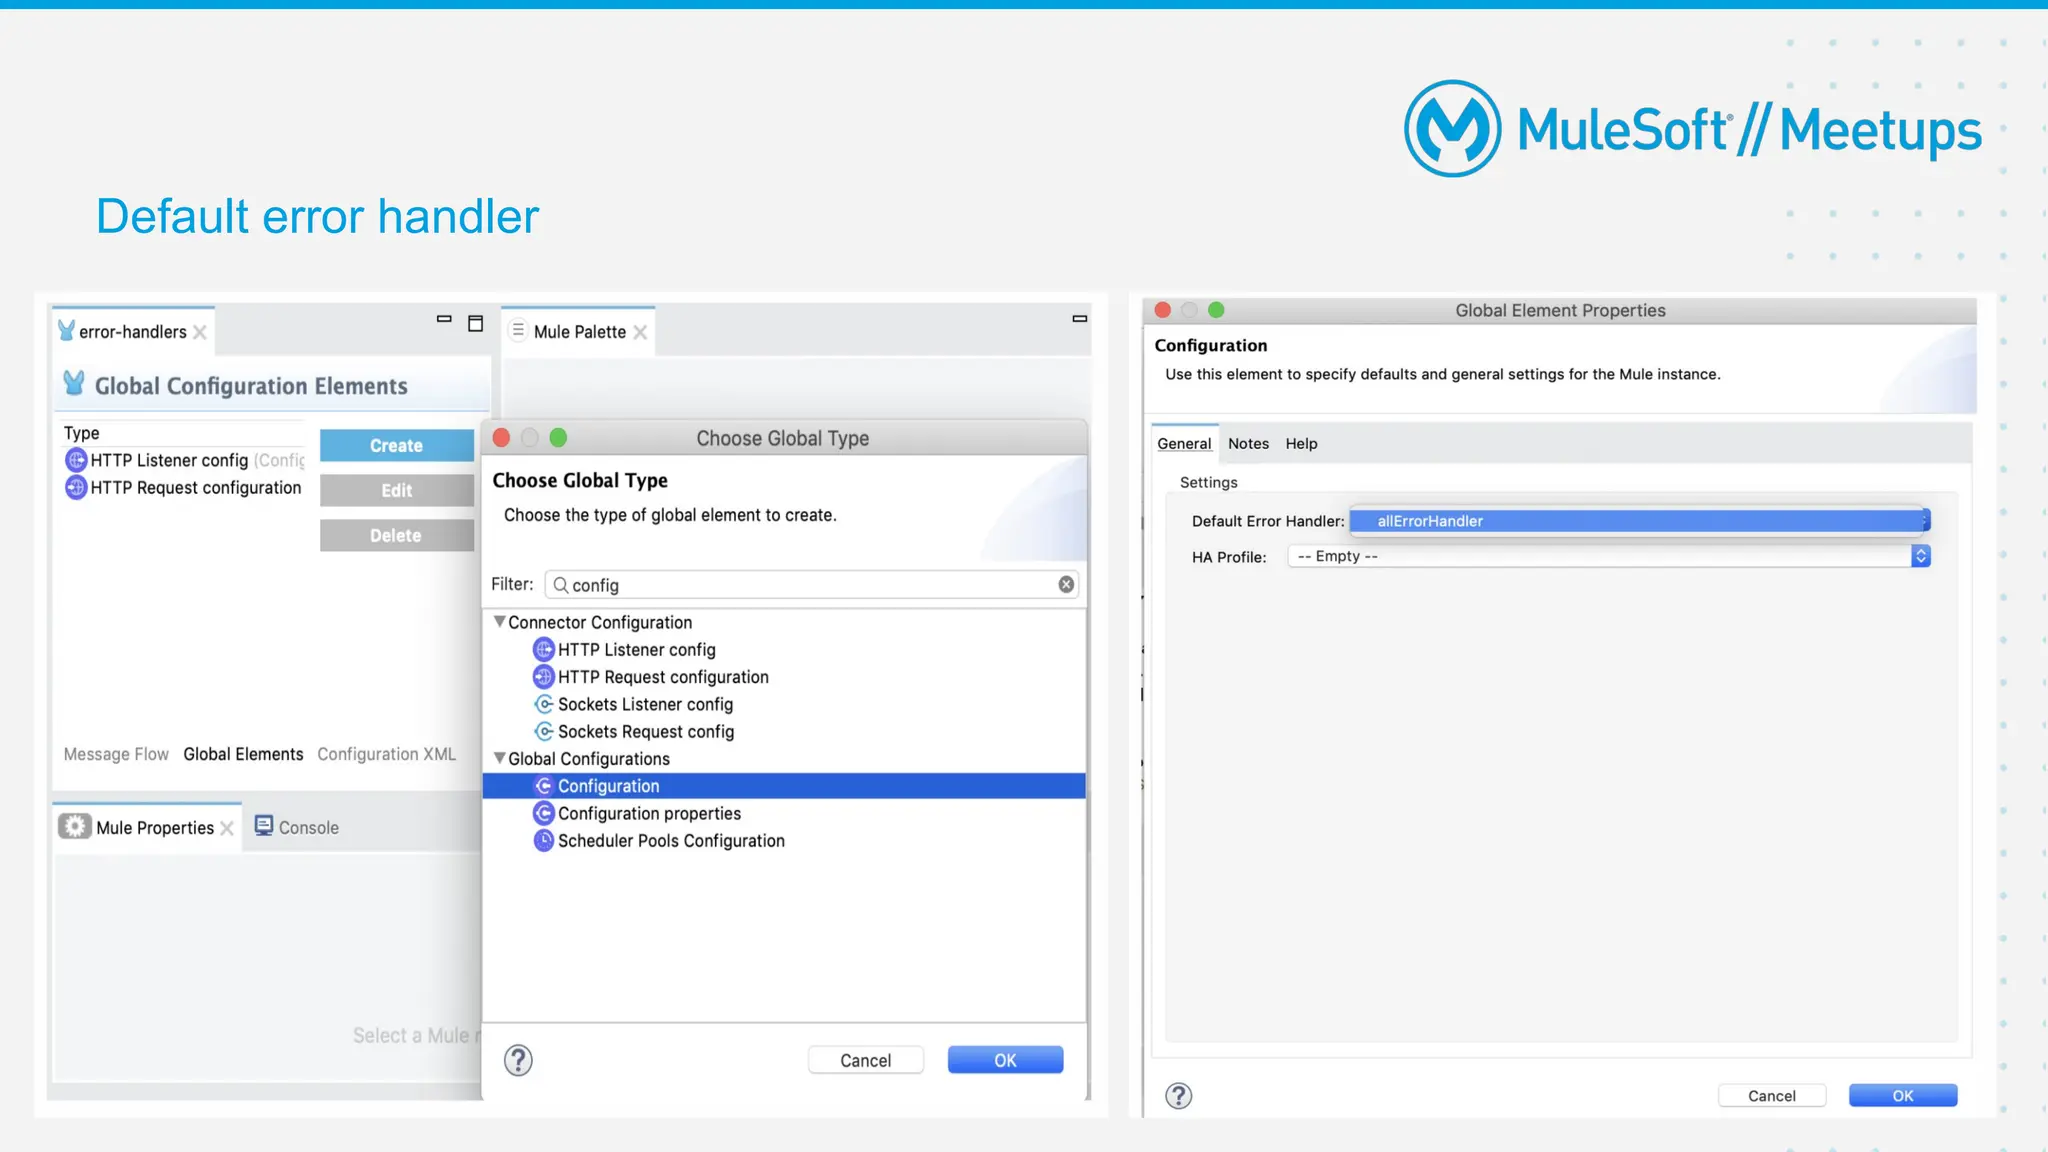Select Scheduler Pools Configuration tree item

671,840
